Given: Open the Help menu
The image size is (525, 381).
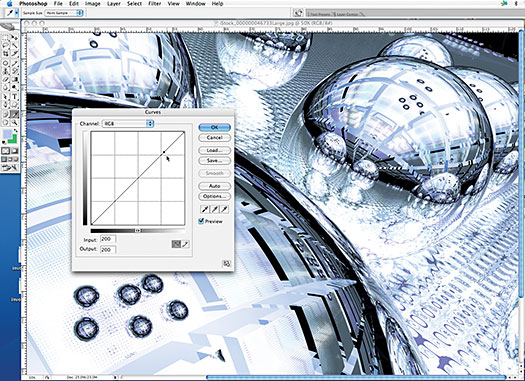Looking at the screenshot, I should tap(217, 4).
